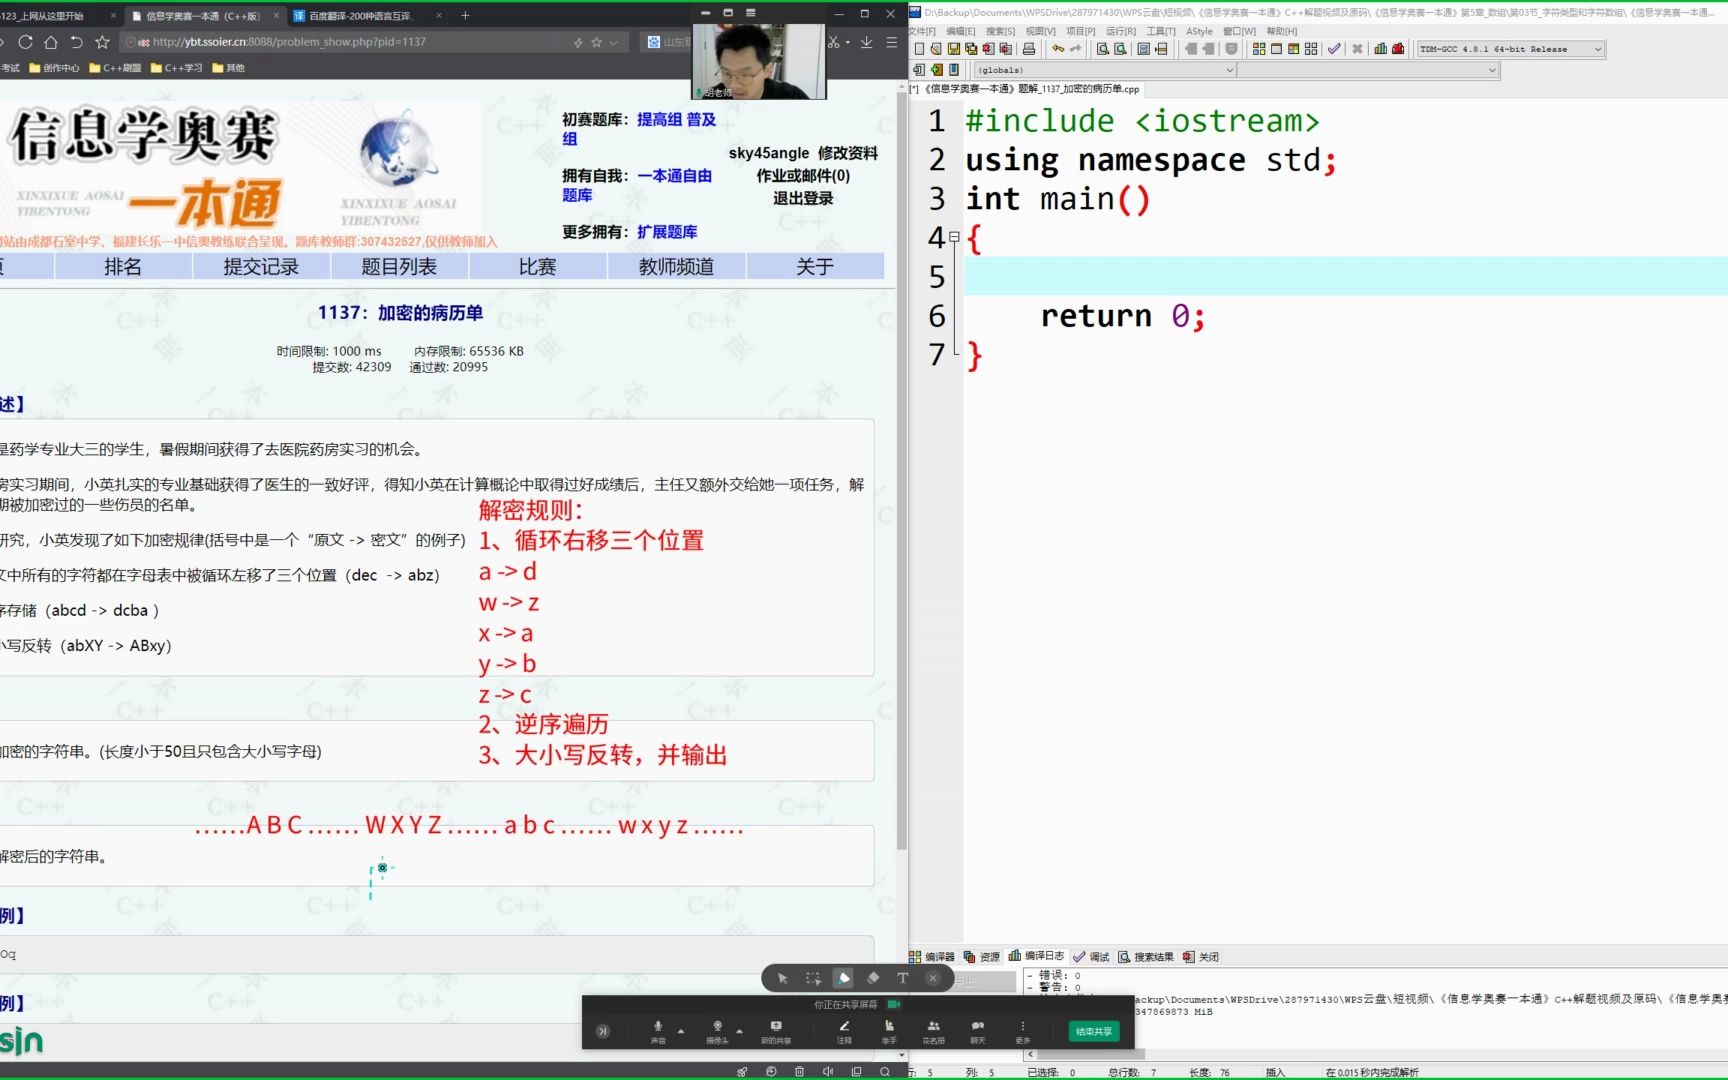
Task: Click the Find icon in Dev-C++ toolbar
Action: pyautogui.click(x=1103, y=49)
